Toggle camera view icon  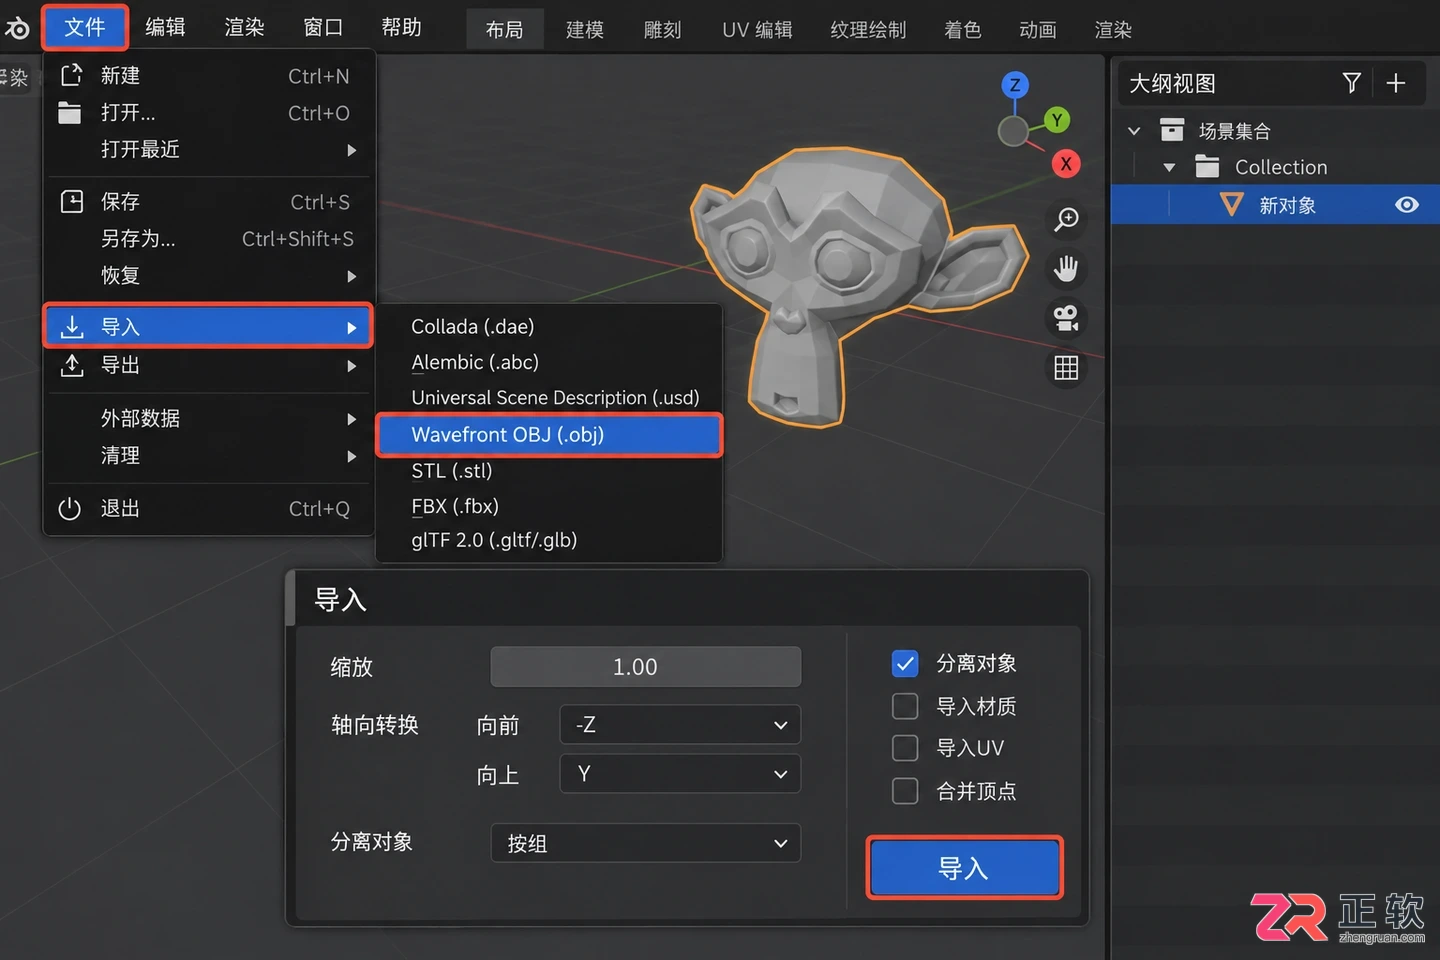click(x=1067, y=318)
